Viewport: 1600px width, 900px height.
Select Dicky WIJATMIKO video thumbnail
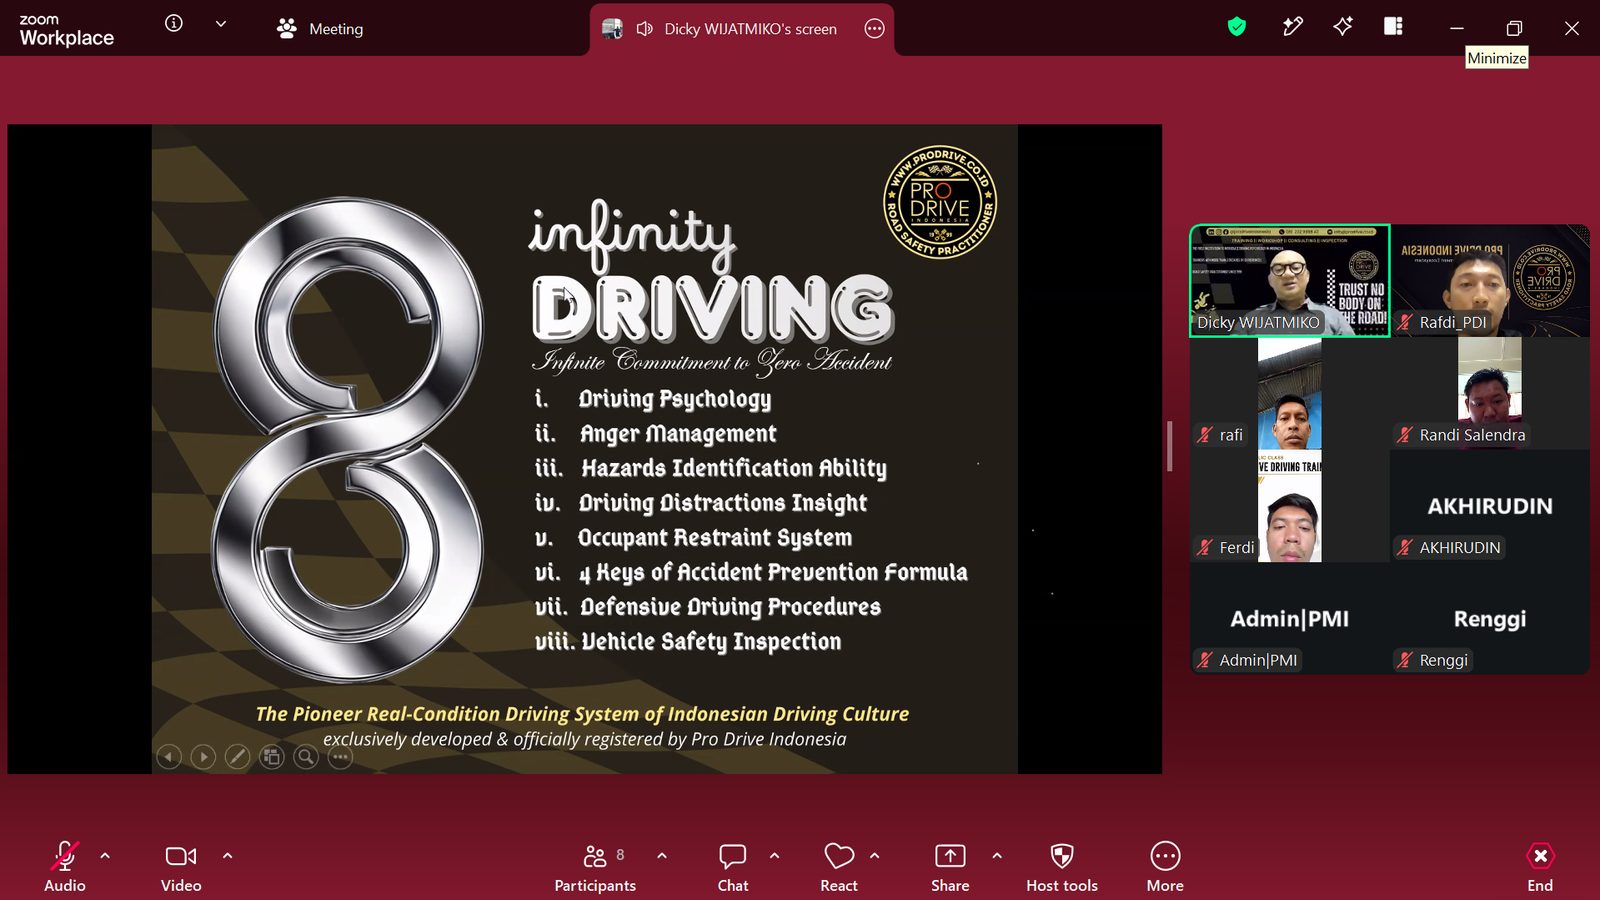point(1290,281)
